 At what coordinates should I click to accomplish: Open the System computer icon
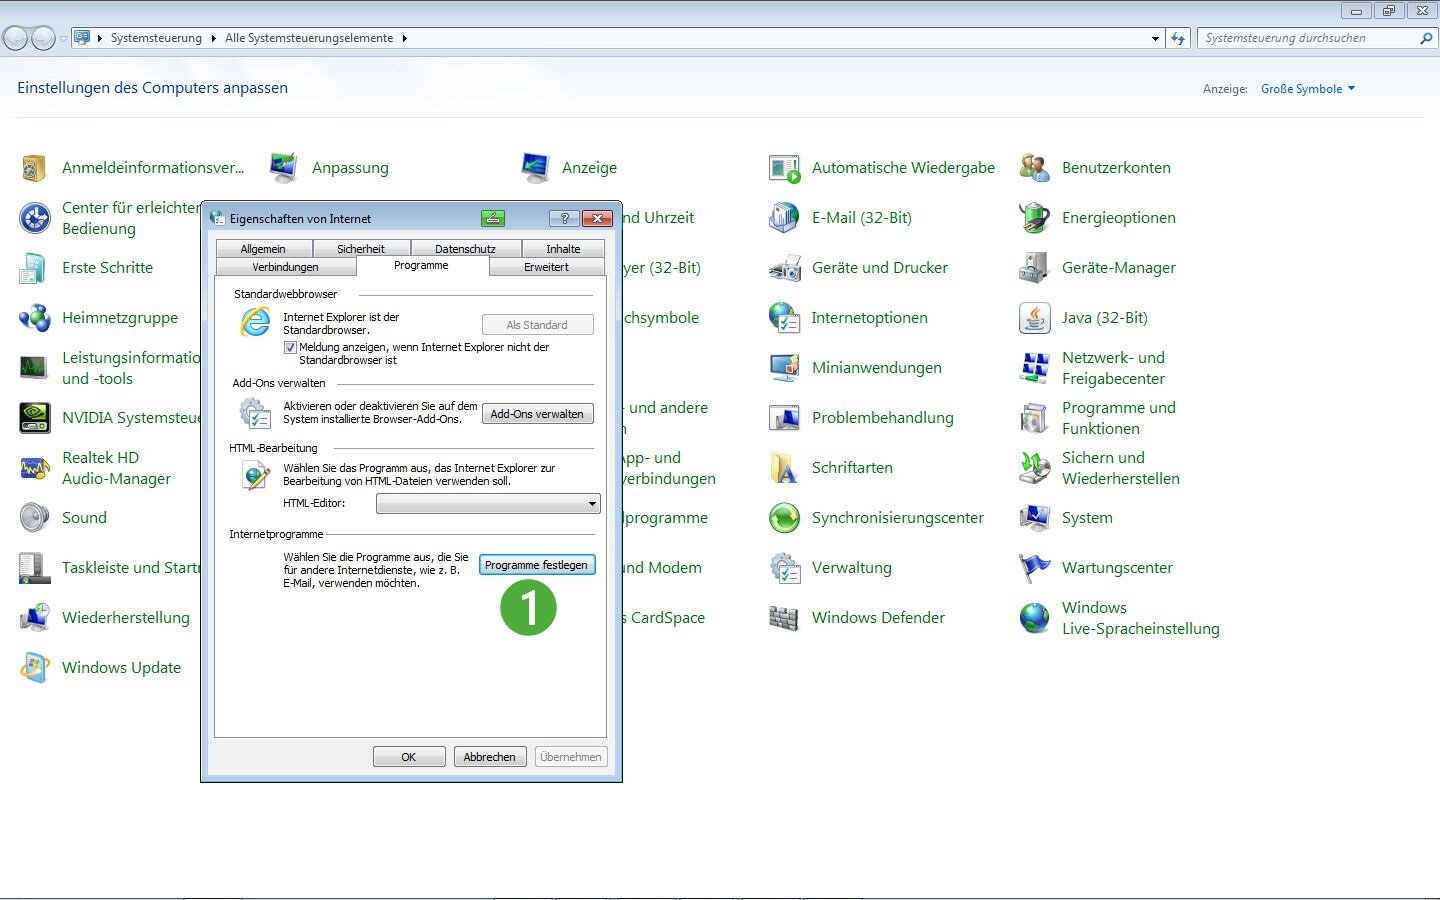(1034, 518)
